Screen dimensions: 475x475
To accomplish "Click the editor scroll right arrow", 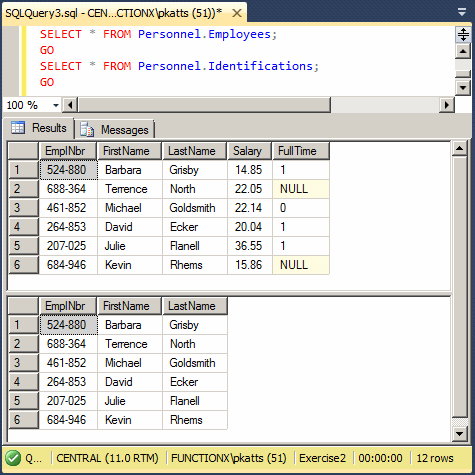I will (x=447, y=105).
